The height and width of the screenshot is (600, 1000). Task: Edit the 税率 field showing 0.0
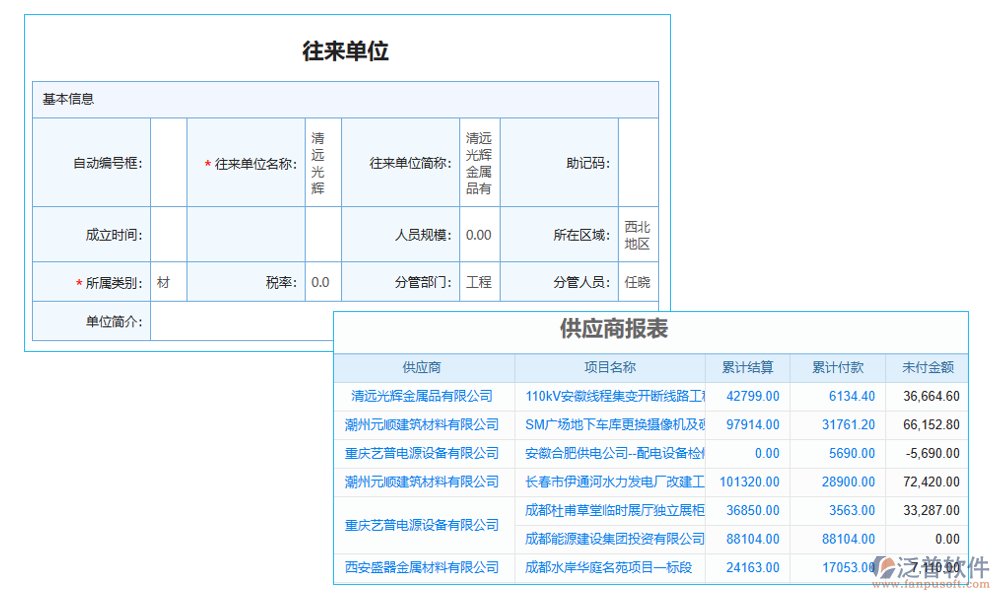pyautogui.click(x=322, y=281)
